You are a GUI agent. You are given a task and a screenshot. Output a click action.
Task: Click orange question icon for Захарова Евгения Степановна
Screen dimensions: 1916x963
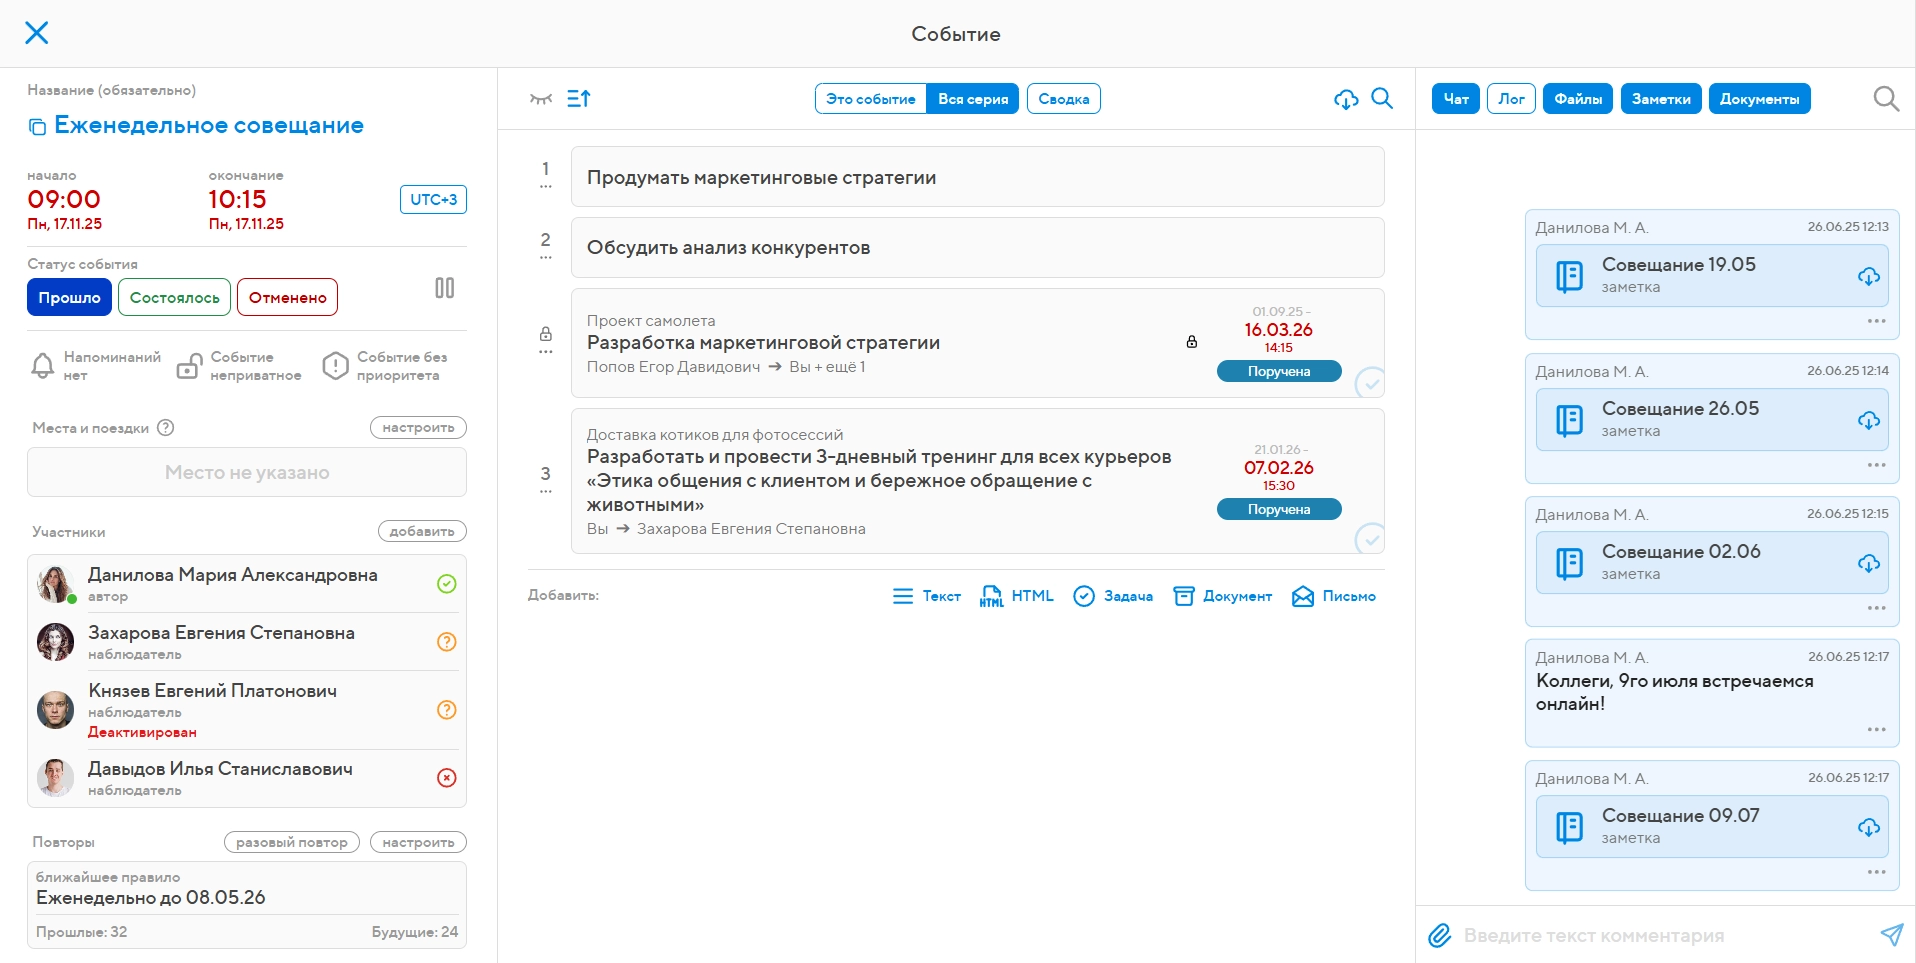click(x=447, y=641)
